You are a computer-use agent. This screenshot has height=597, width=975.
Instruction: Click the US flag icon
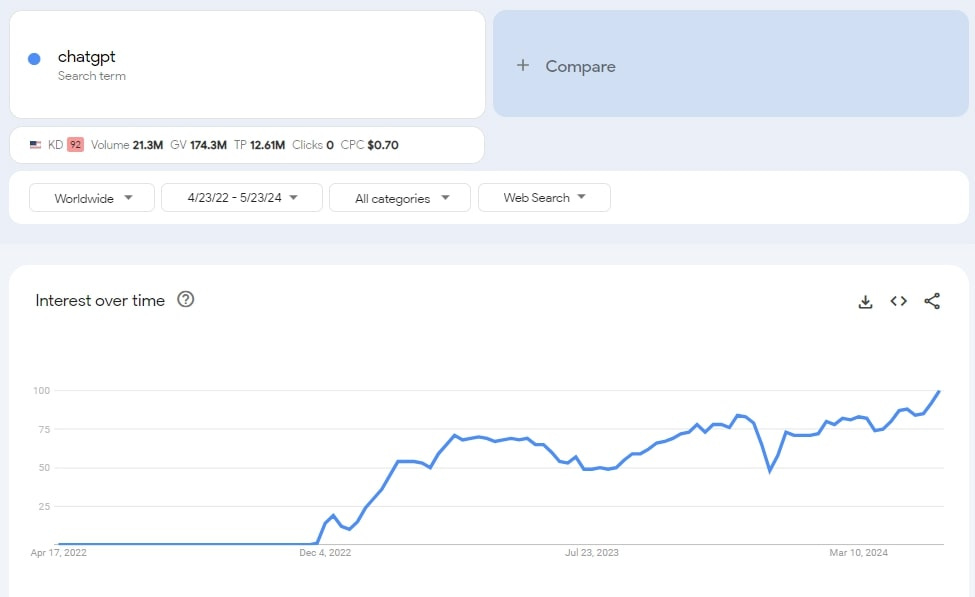(35, 144)
